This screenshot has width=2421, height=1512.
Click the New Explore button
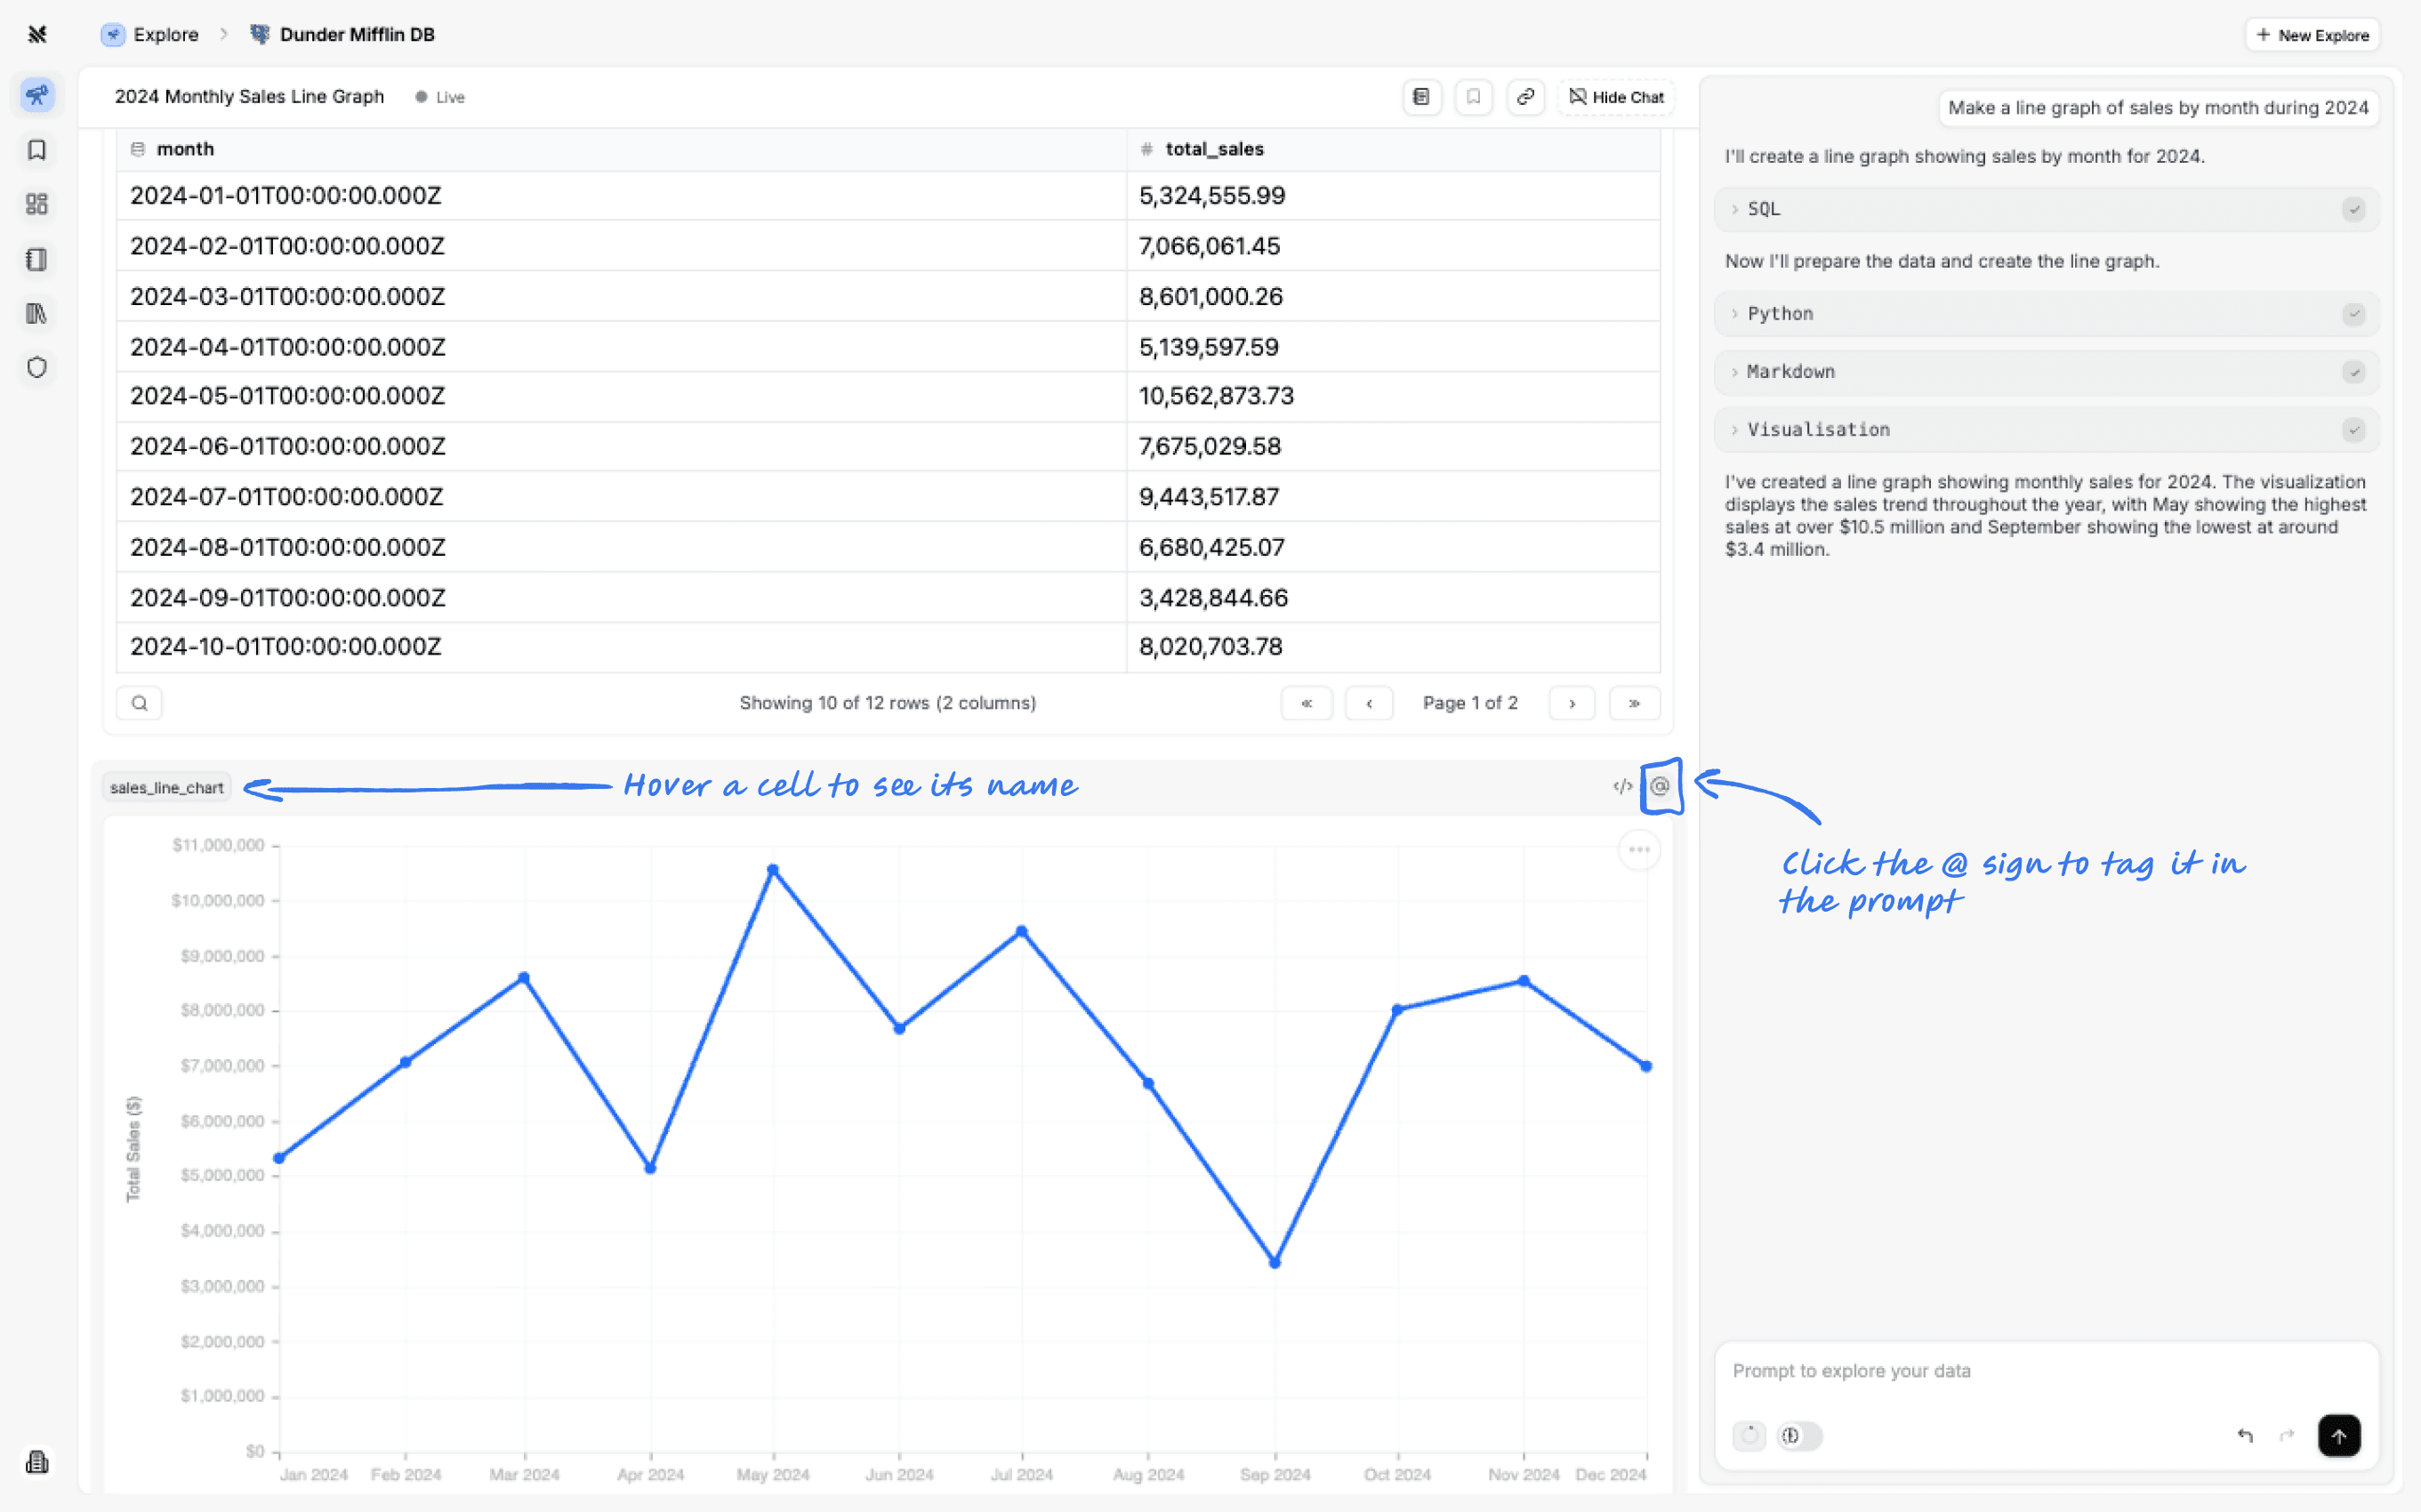[2312, 34]
